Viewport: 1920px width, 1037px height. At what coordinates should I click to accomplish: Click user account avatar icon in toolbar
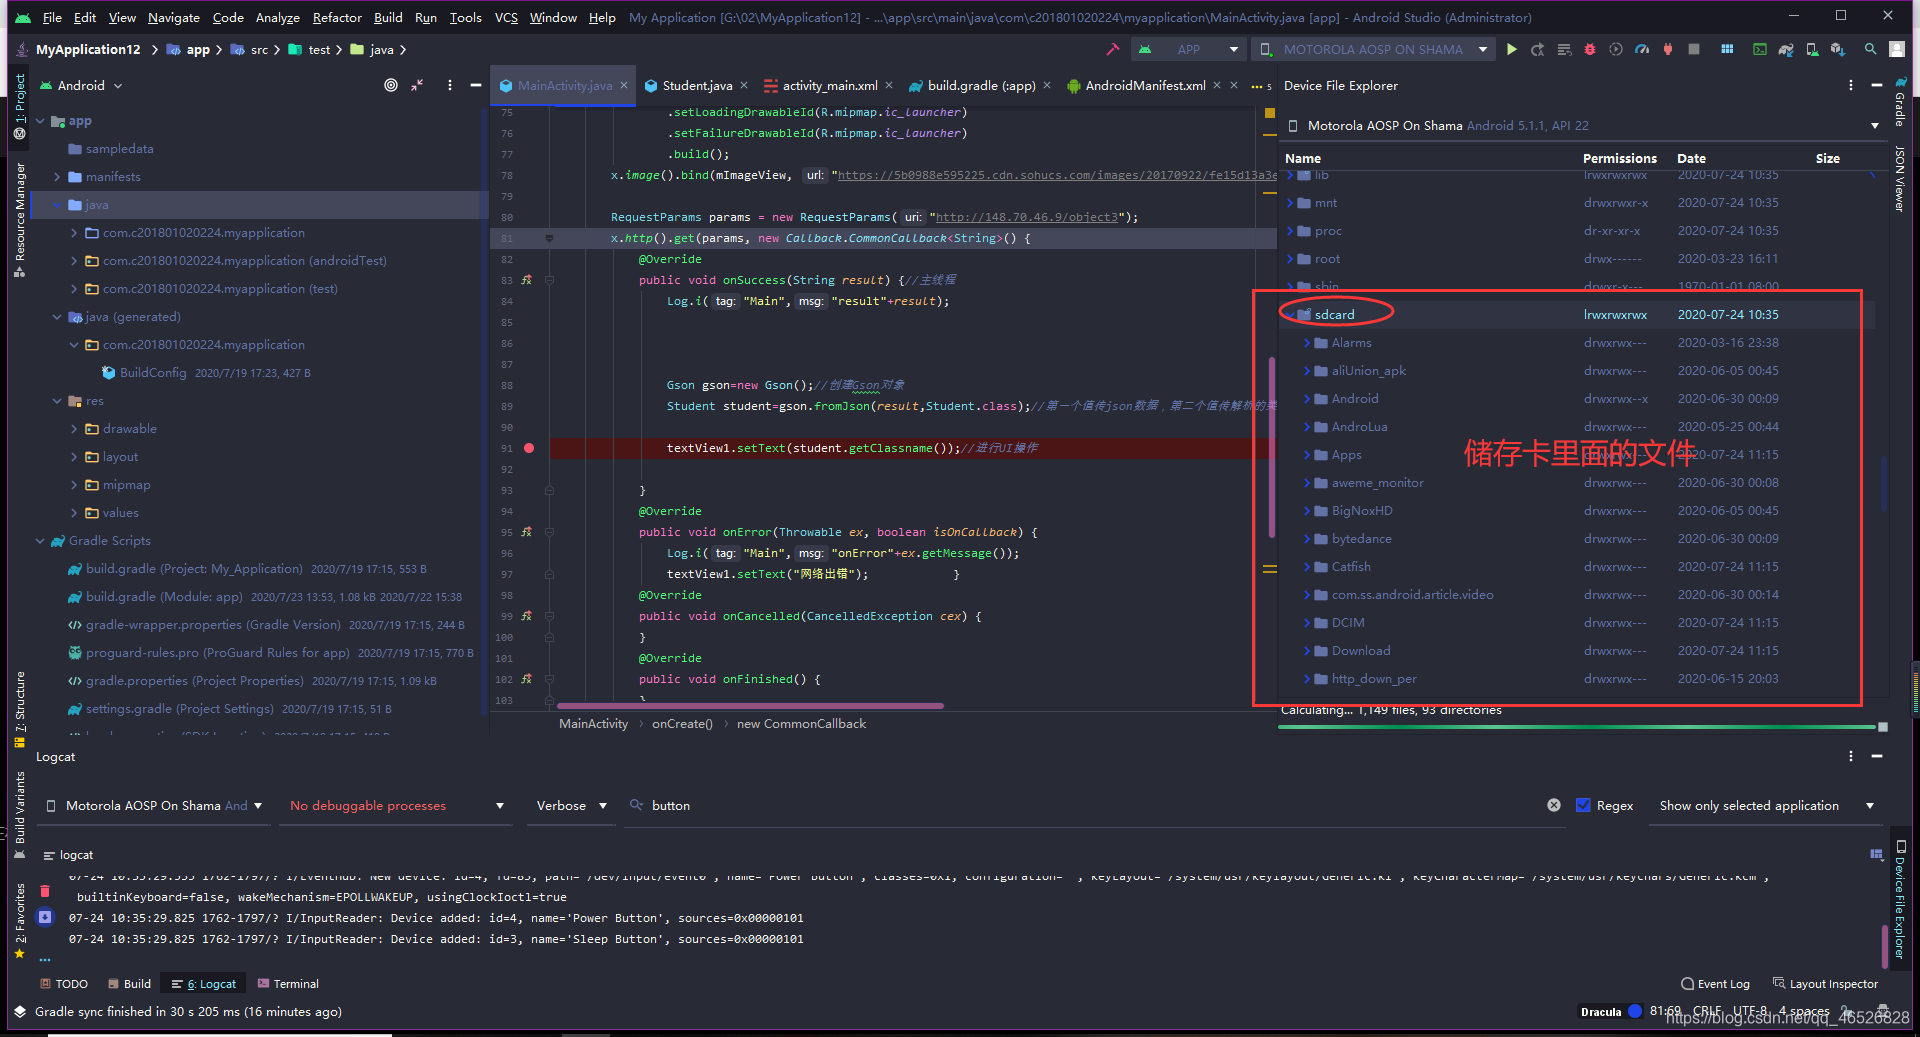pos(1897,49)
